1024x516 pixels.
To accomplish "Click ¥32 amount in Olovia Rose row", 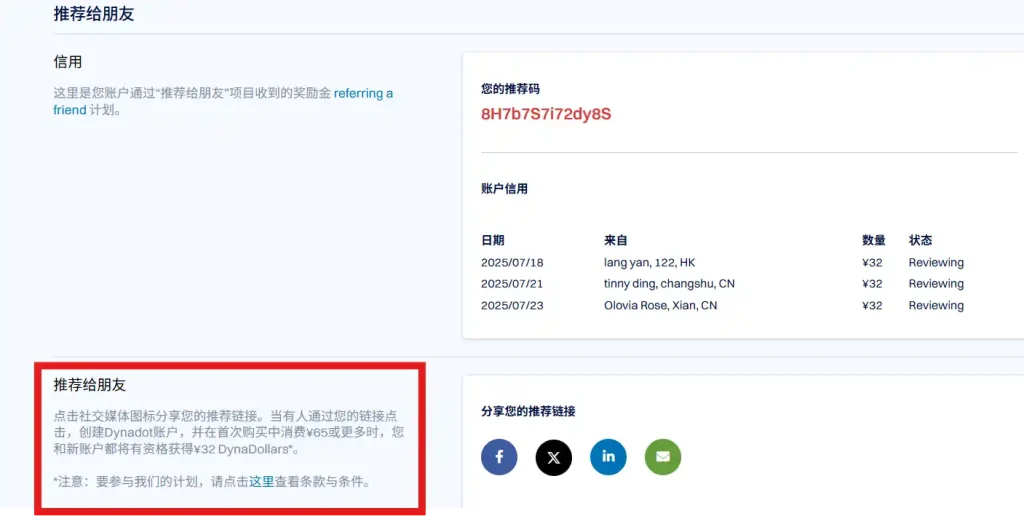I will [x=872, y=305].
